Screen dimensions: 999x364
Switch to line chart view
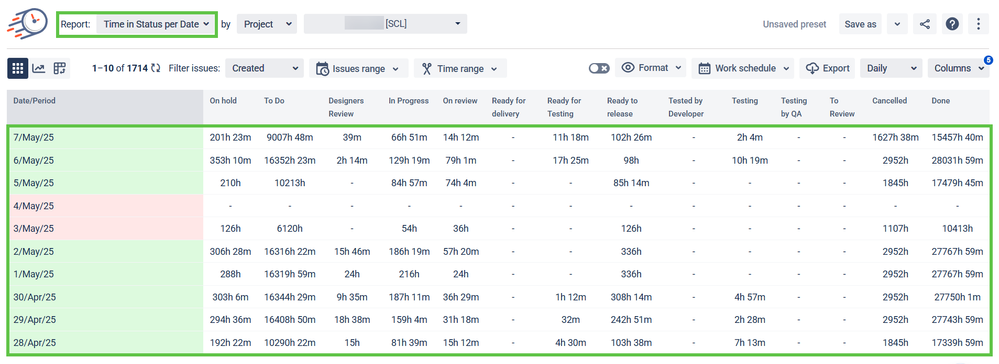tap(39, 68)
